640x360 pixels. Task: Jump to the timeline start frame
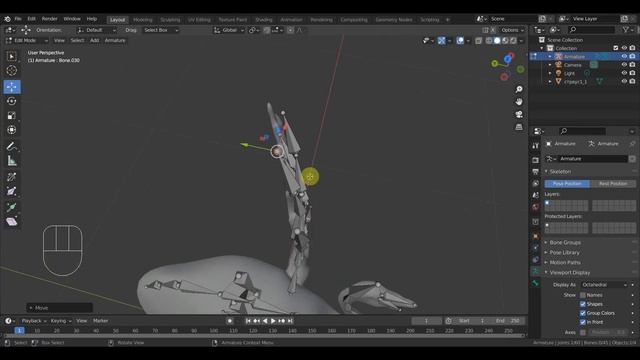[248, 321]
